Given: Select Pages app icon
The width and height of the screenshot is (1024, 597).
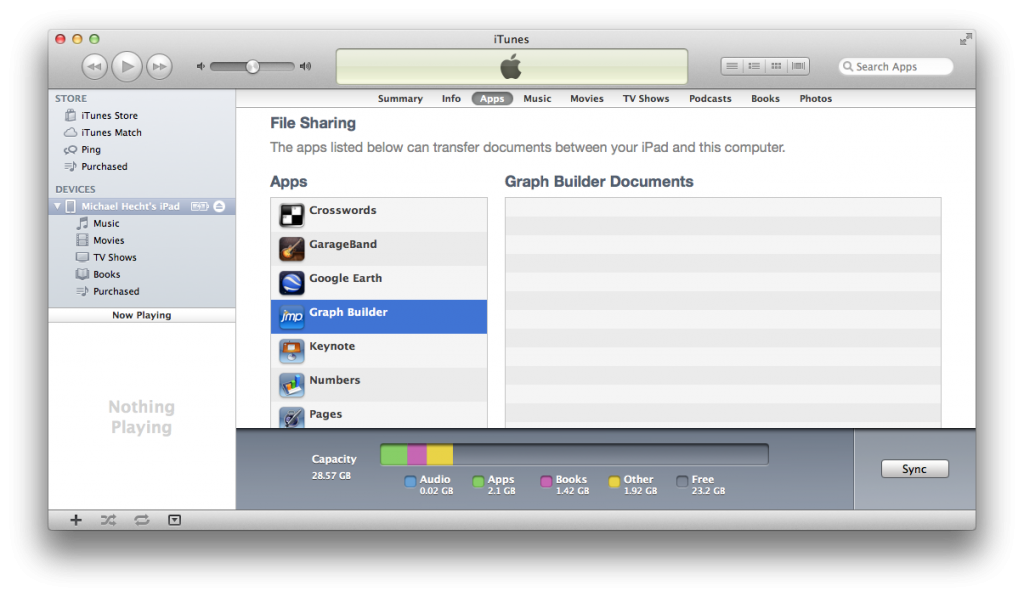Looking at the screenshot, I should click(291, 417).
